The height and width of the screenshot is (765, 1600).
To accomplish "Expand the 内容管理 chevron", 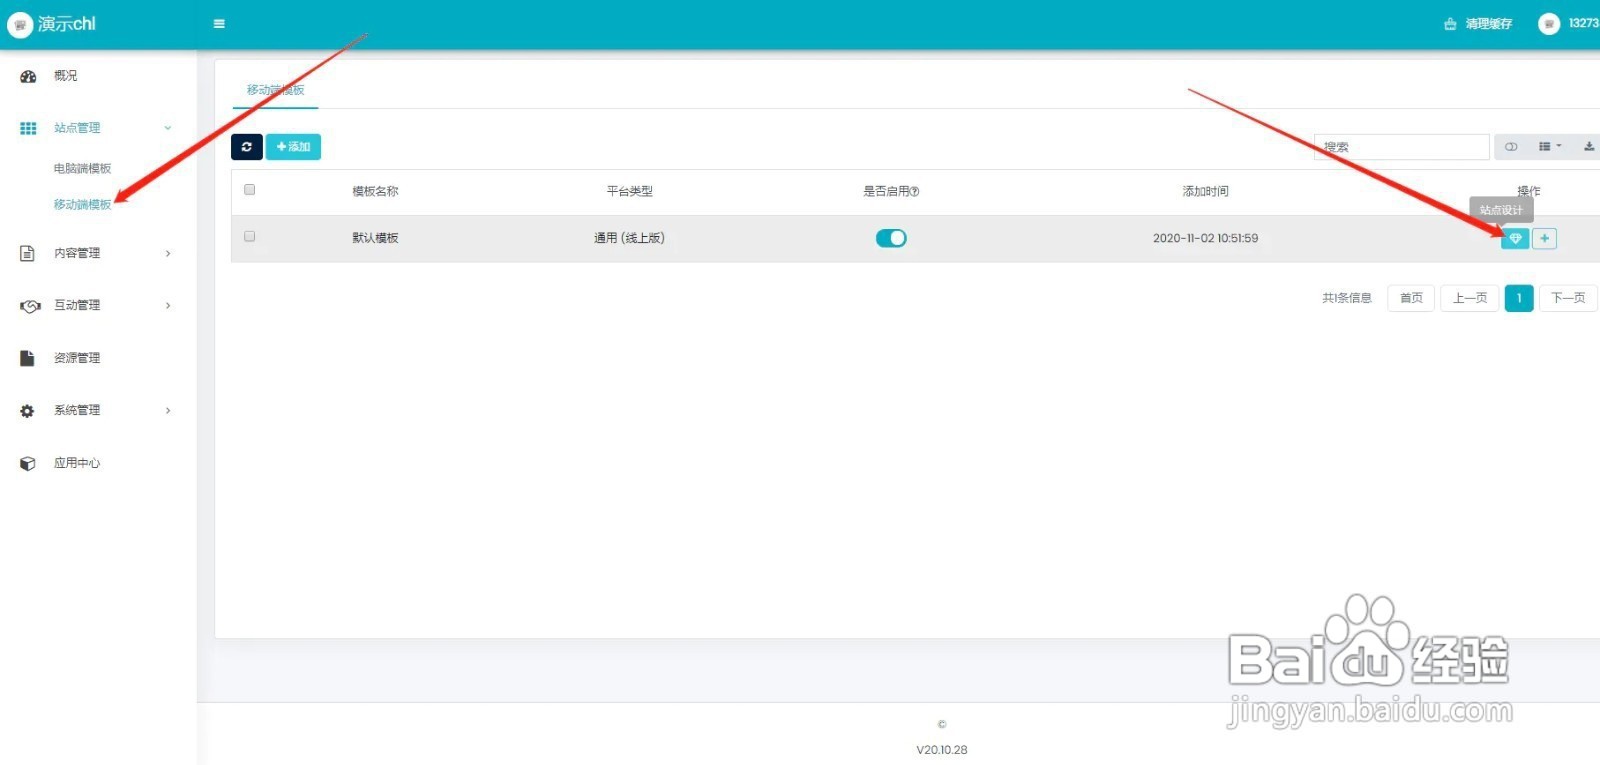I will [x=168, y=253].
